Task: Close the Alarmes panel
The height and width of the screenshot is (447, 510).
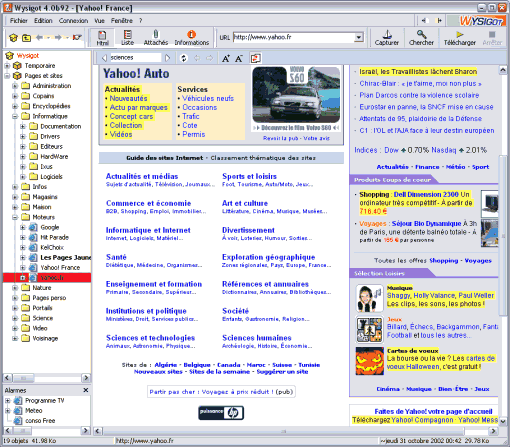Action: click(86, 390)
